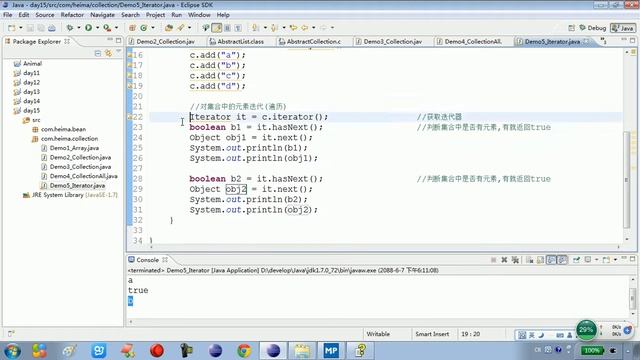Open Demo1_Array.java in Package Explorer
Image resolution: width=640 pixels, height=360 pixels.
click(x=74, y=148)
